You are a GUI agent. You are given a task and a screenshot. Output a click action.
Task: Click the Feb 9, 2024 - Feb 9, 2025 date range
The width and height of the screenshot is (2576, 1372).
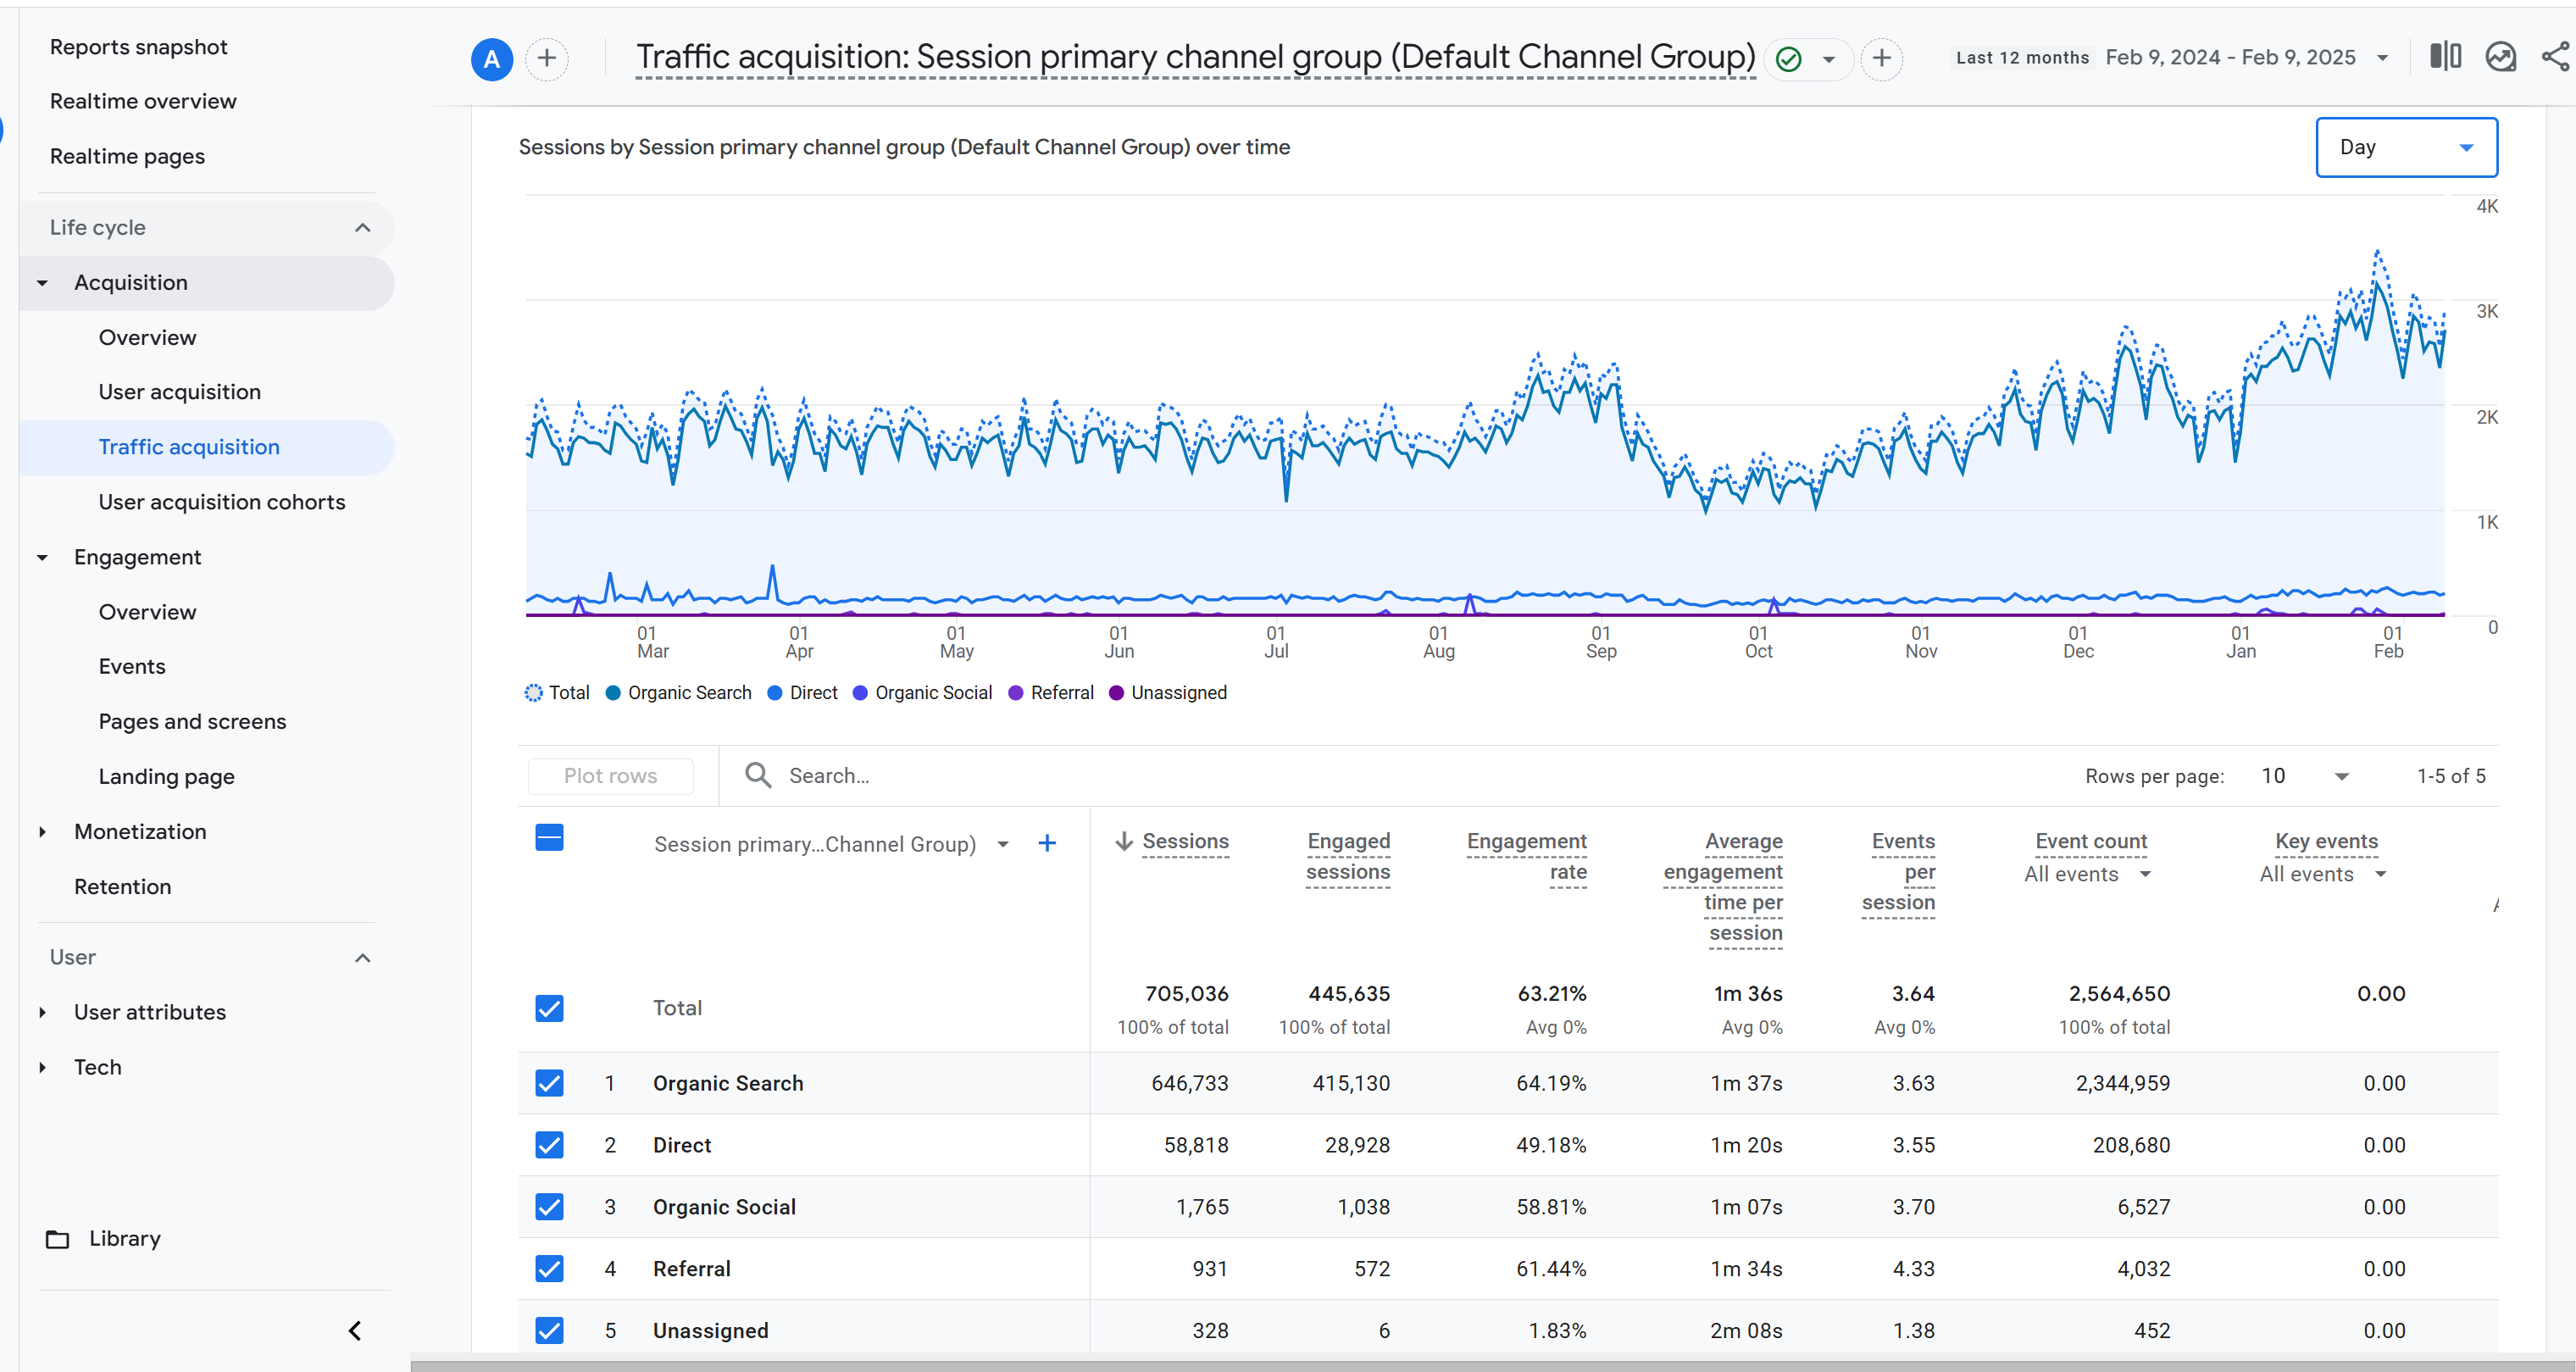point(2230,58)
